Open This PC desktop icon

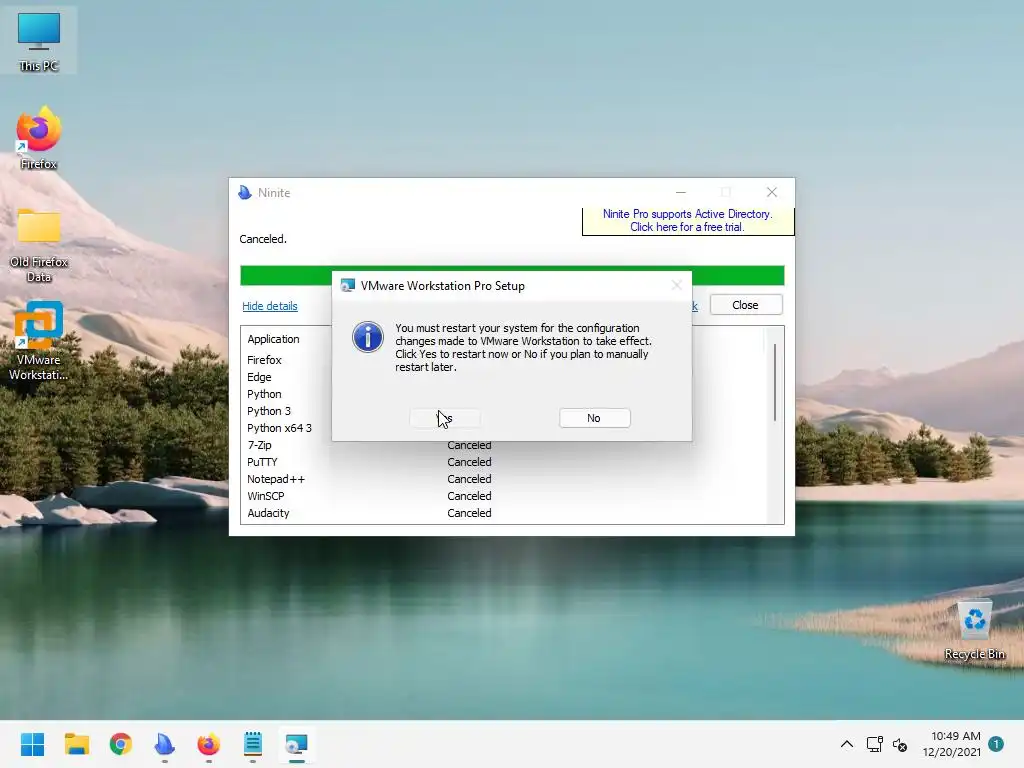[39, 41]
